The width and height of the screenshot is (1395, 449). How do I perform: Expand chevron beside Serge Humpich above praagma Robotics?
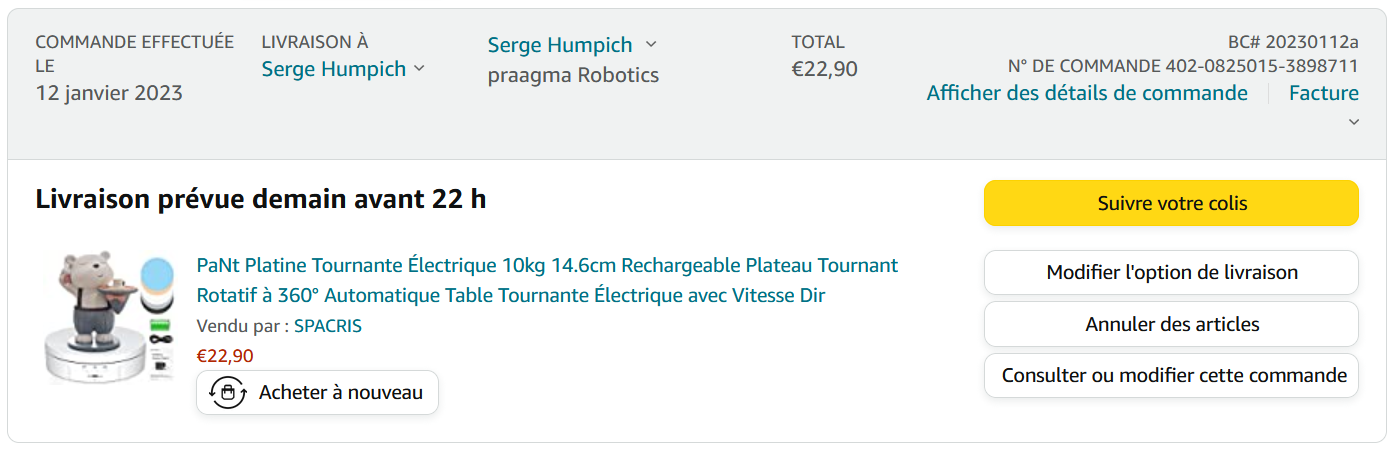tap(651, 44)
